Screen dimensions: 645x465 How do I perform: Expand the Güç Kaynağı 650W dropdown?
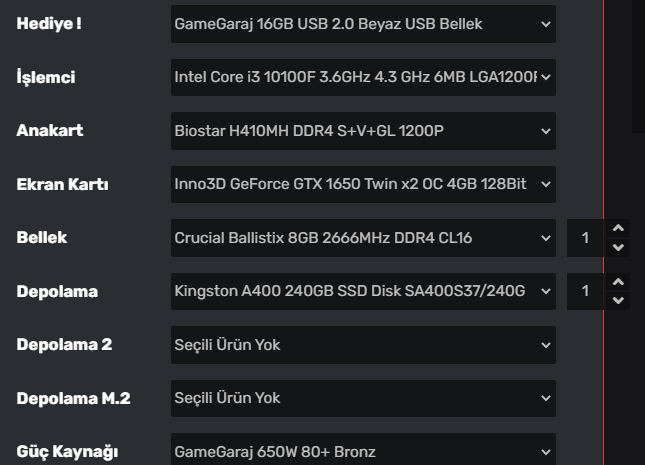[362, 452]
